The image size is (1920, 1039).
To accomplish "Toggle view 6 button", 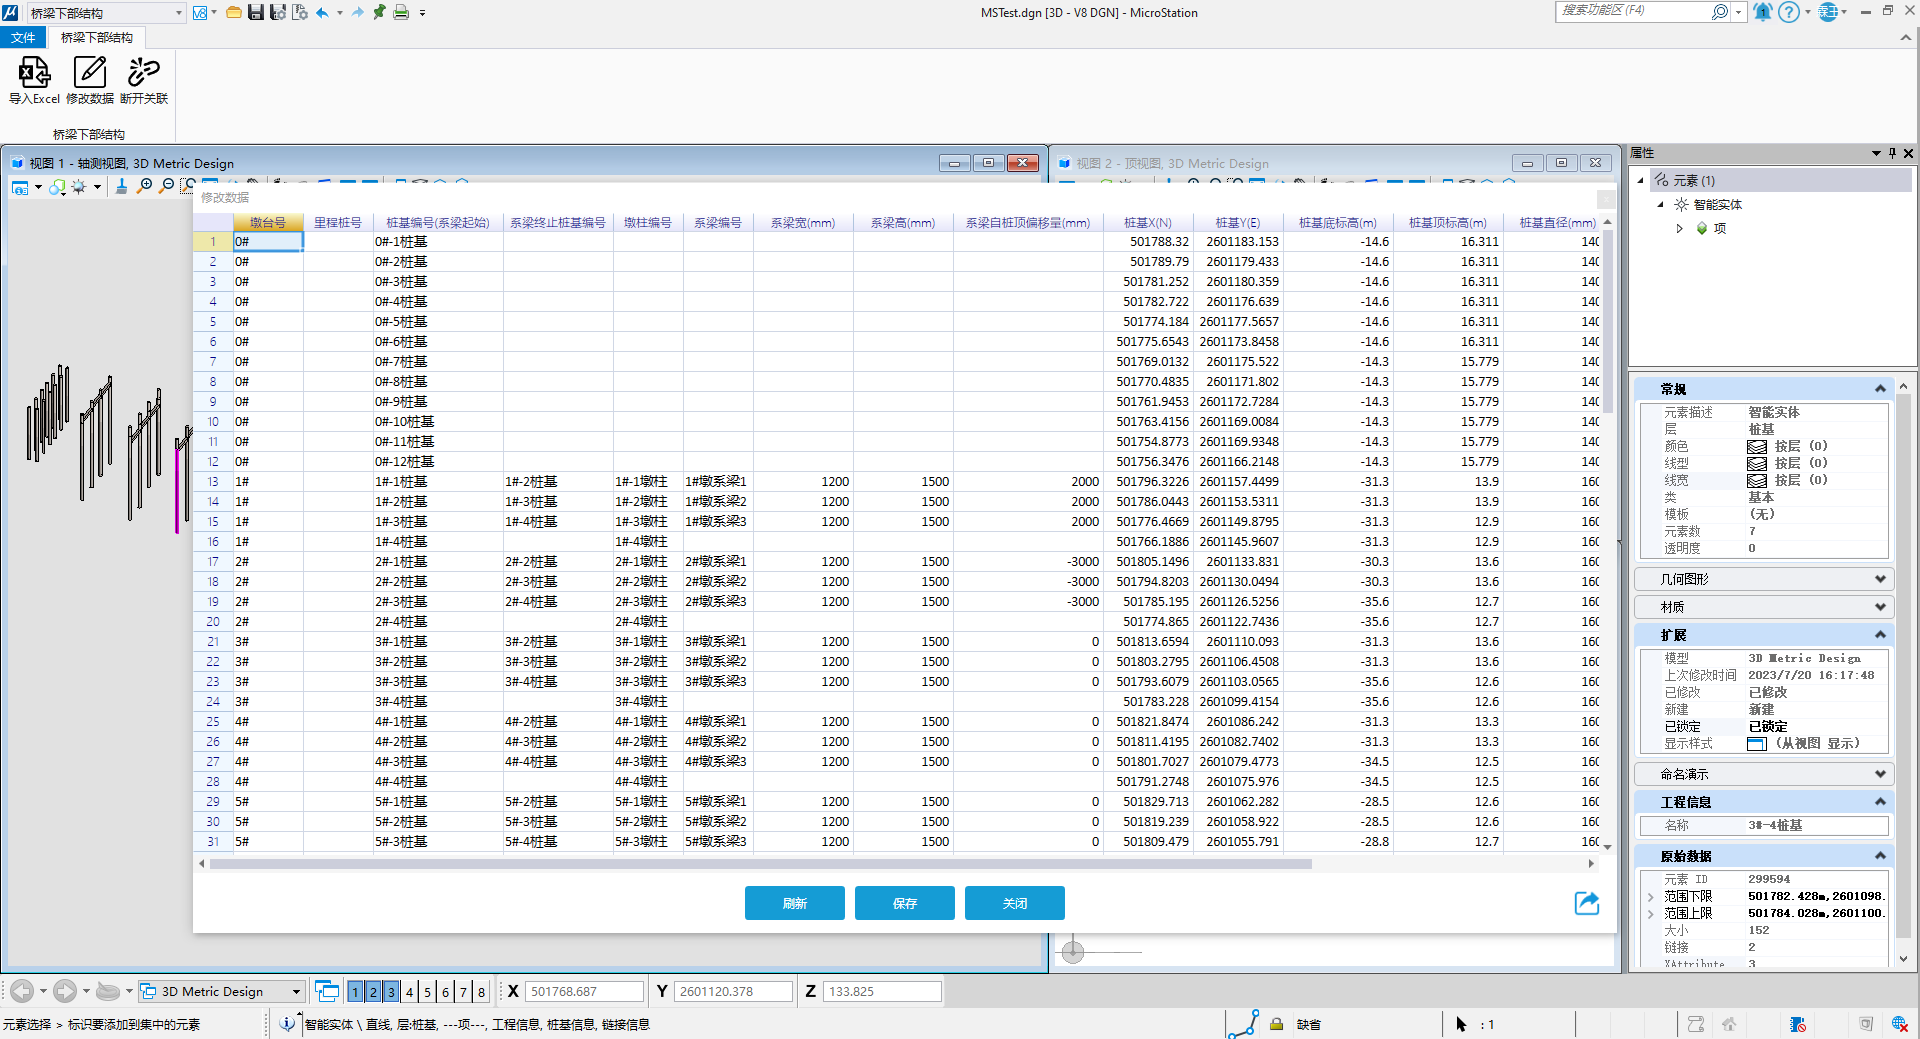I will point(445,991).
